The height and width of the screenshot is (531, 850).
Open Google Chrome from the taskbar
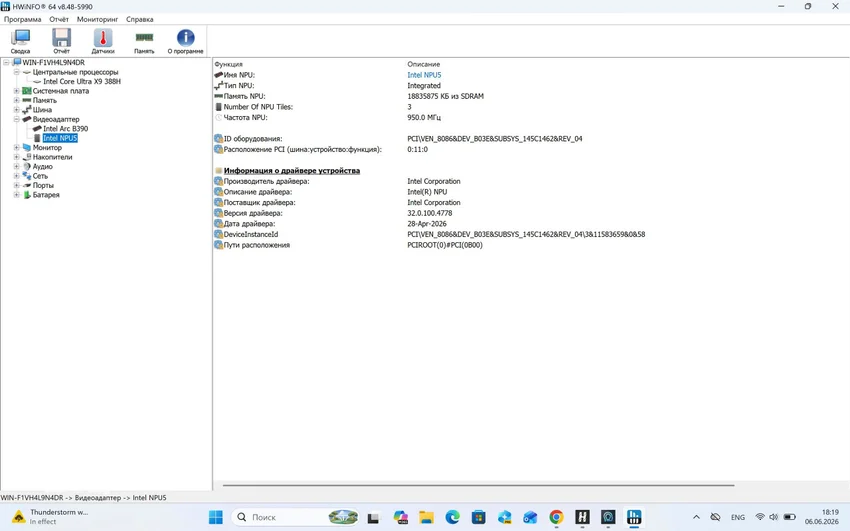tap(556, 517)
